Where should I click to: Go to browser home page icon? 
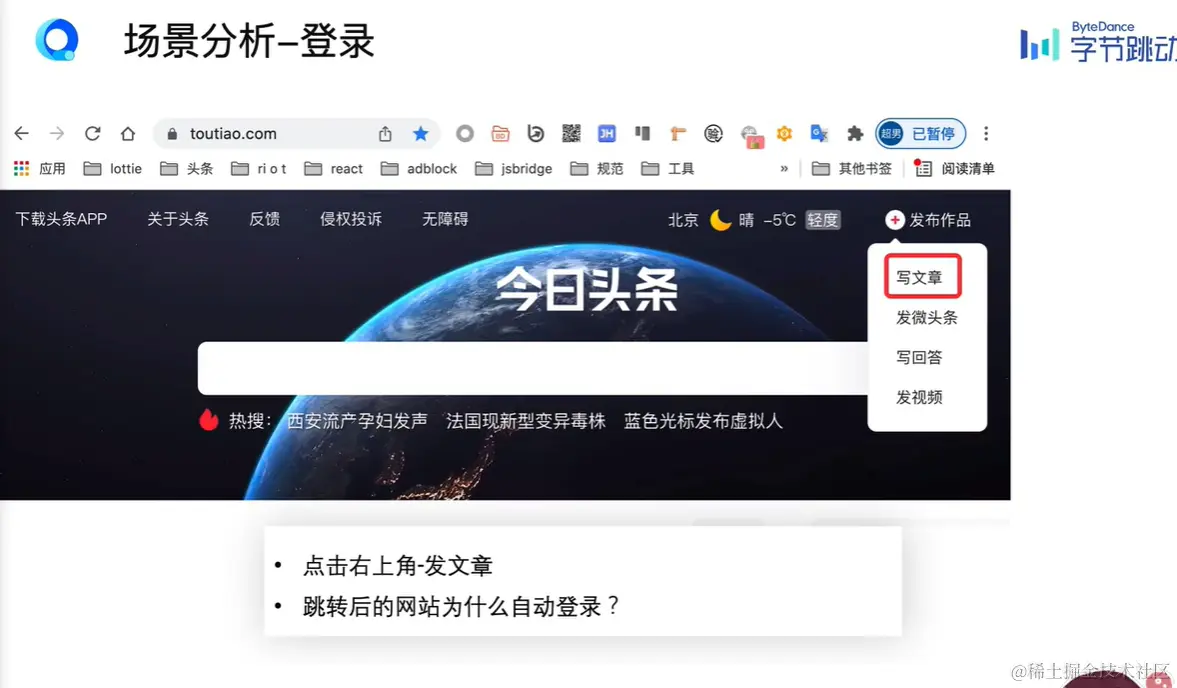[128, 134]
